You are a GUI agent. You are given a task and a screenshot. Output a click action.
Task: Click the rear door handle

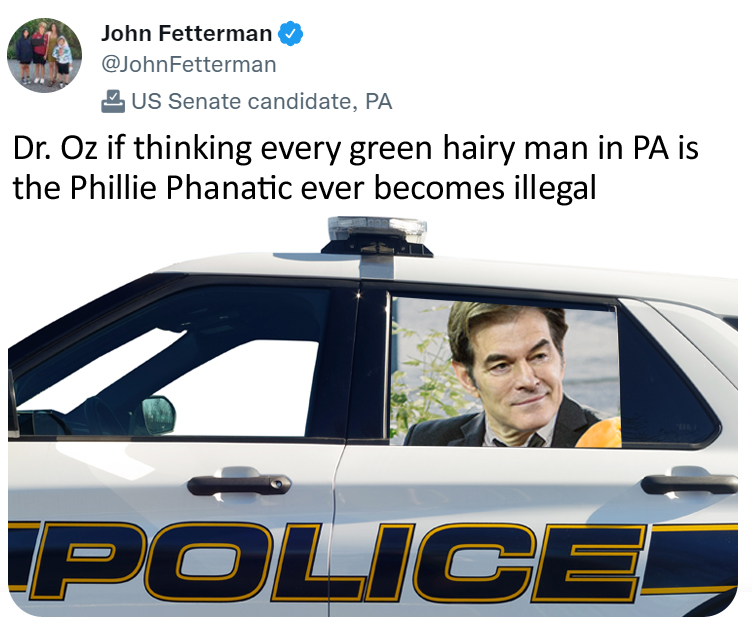(x=689, y=482)
